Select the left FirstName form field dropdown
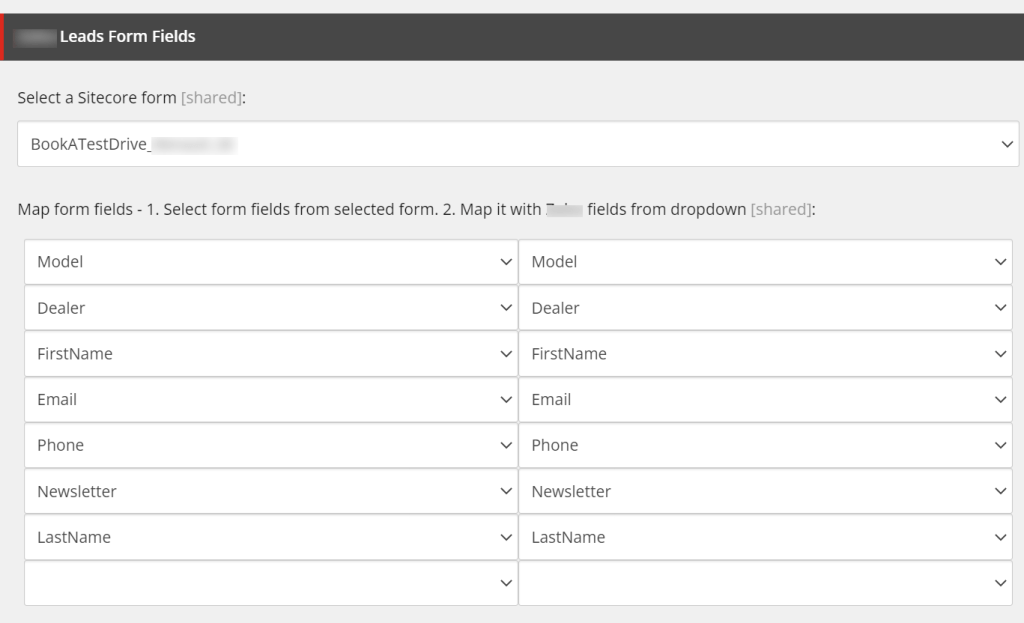The image size is (1024, 623). click(x=271, y=354)
